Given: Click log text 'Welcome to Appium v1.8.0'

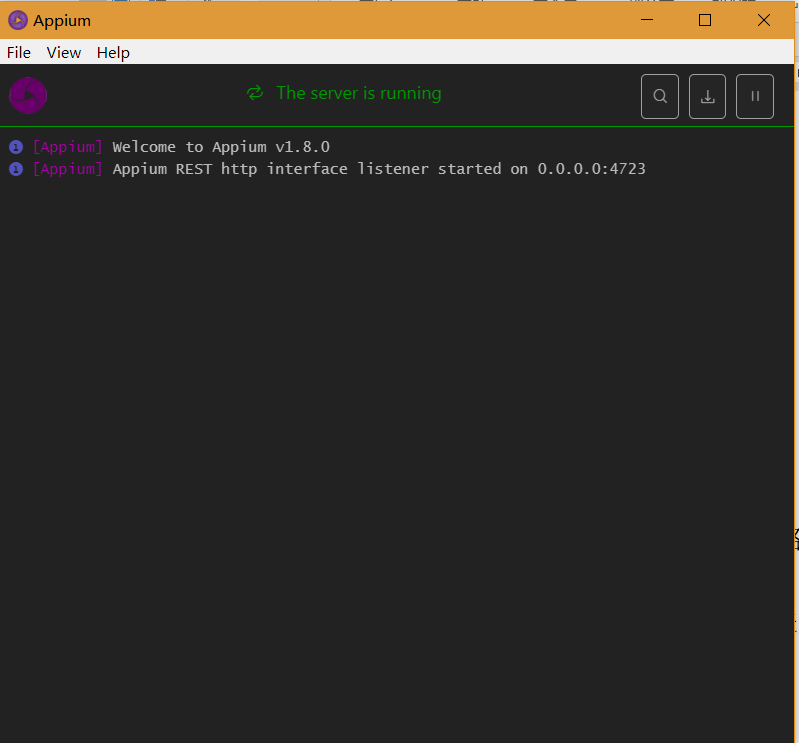Looking at the screenshot, I should (x=221, y=147).
